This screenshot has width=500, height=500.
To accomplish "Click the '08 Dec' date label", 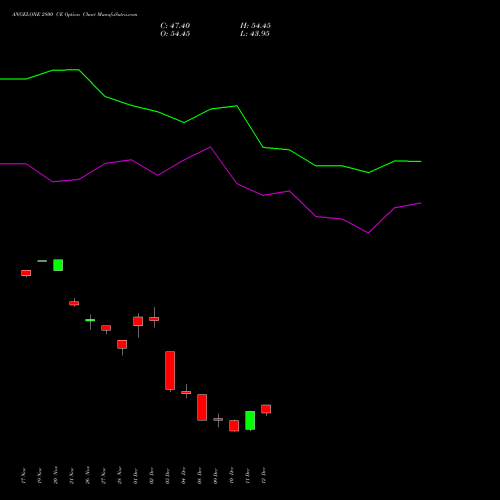I will [199, 476].
